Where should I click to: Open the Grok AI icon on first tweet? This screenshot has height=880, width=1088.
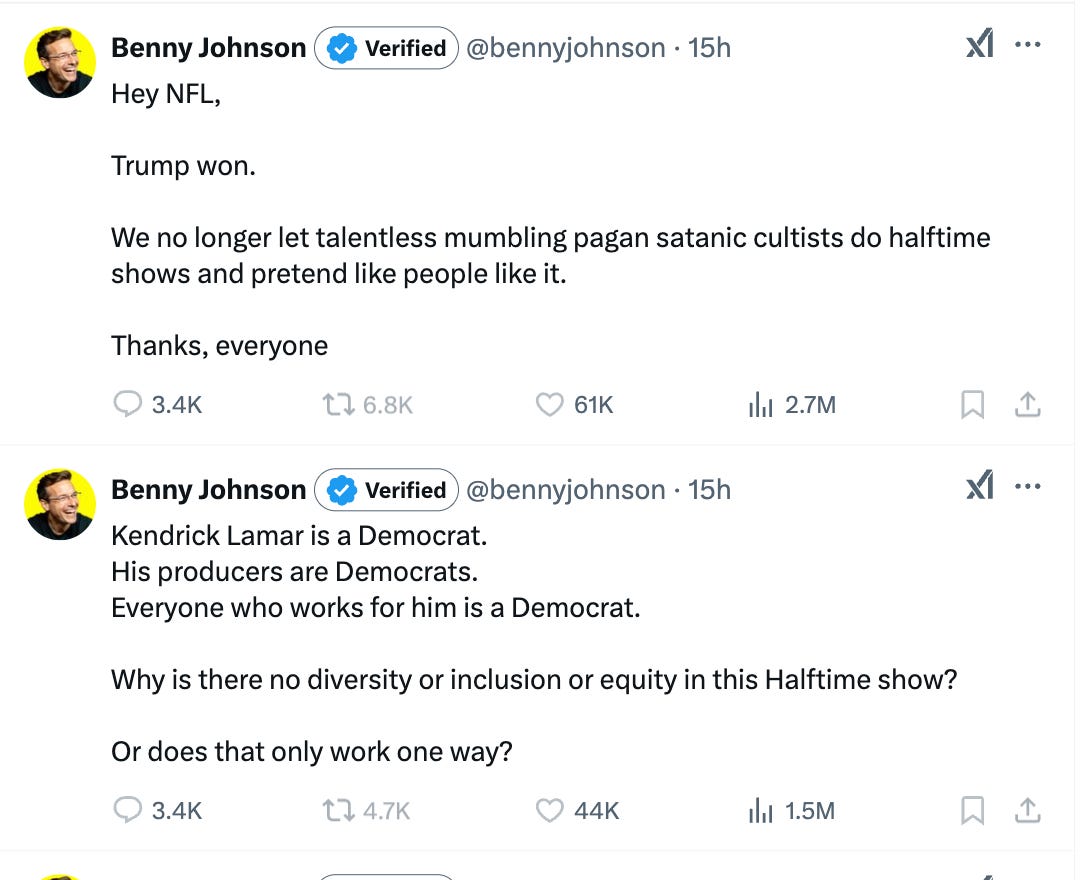tap(978, 43)
